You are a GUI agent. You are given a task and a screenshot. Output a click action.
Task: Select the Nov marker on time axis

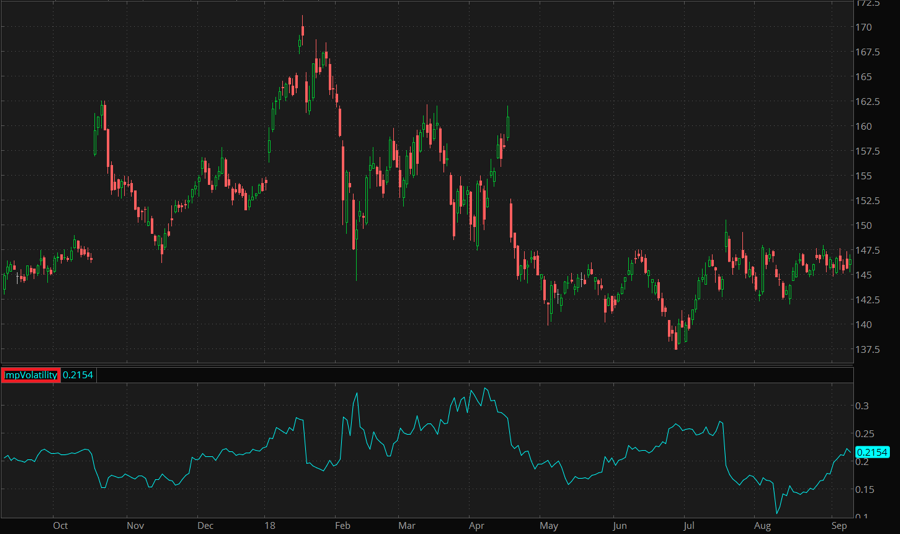click(135, 524)
